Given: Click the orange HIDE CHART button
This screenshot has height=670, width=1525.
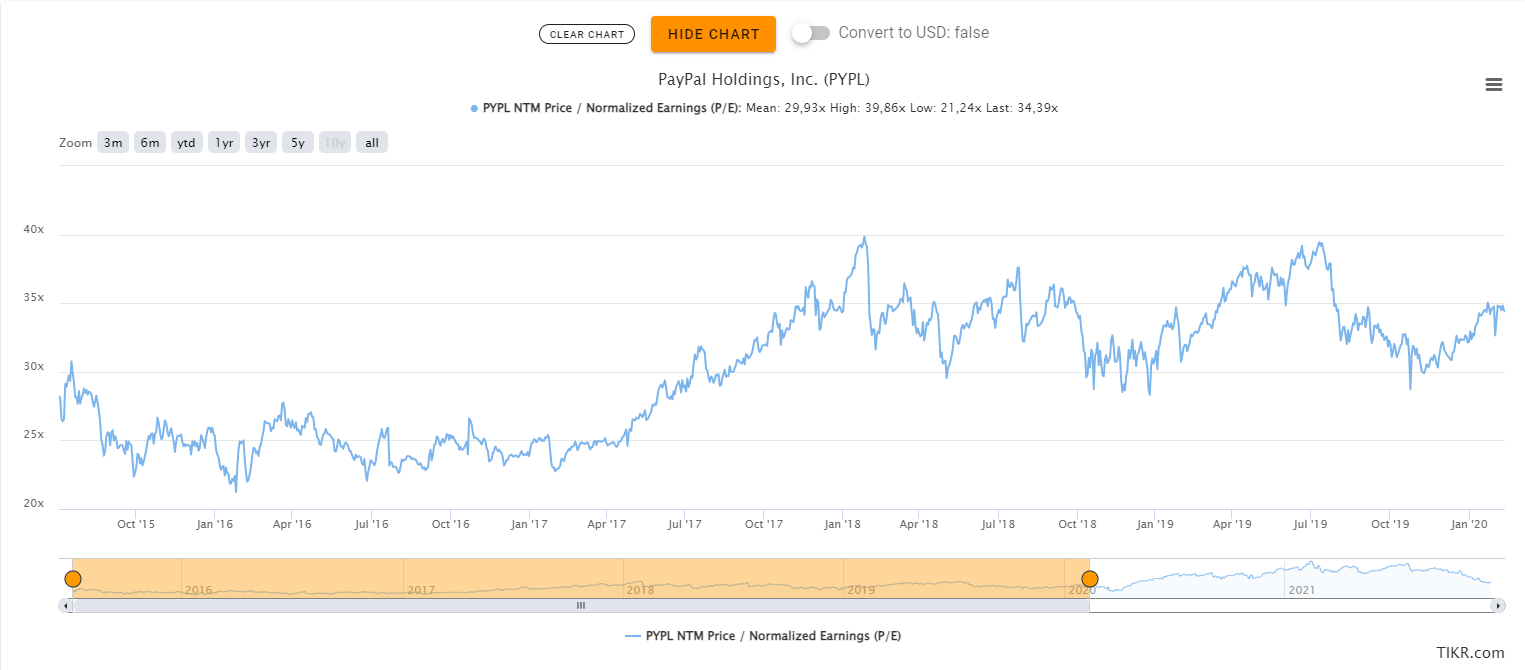Looking at the screenshot, I should click(713, 34).
